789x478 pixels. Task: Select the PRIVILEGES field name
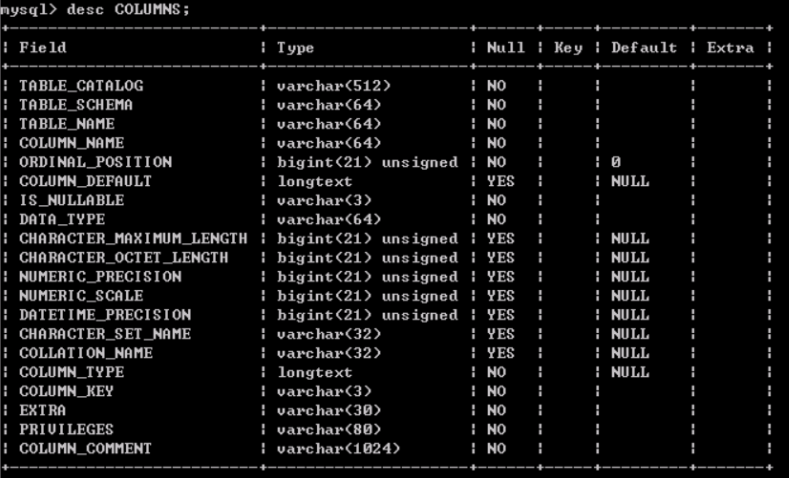click(66, 430)
